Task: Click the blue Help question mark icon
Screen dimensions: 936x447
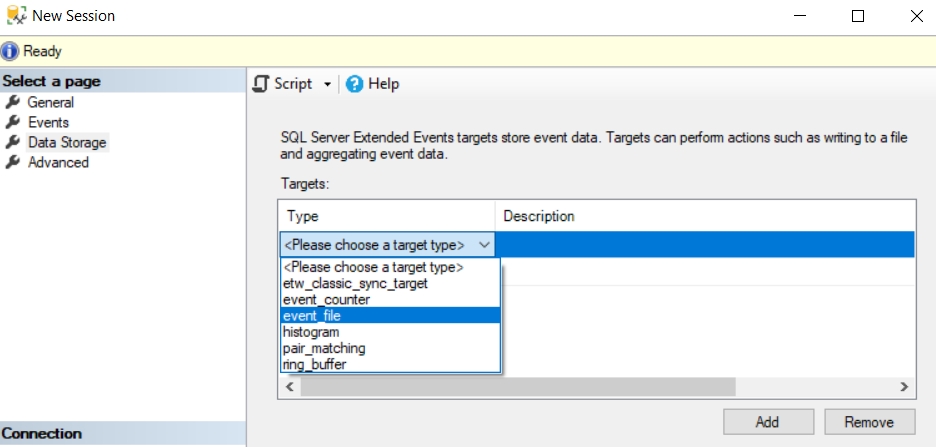Action: pyautogui.click(x=354, y=84)
